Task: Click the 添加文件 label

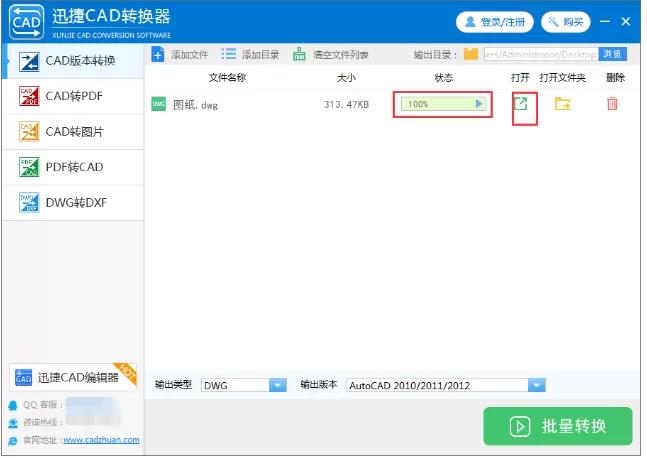Action: coord(189,54)
